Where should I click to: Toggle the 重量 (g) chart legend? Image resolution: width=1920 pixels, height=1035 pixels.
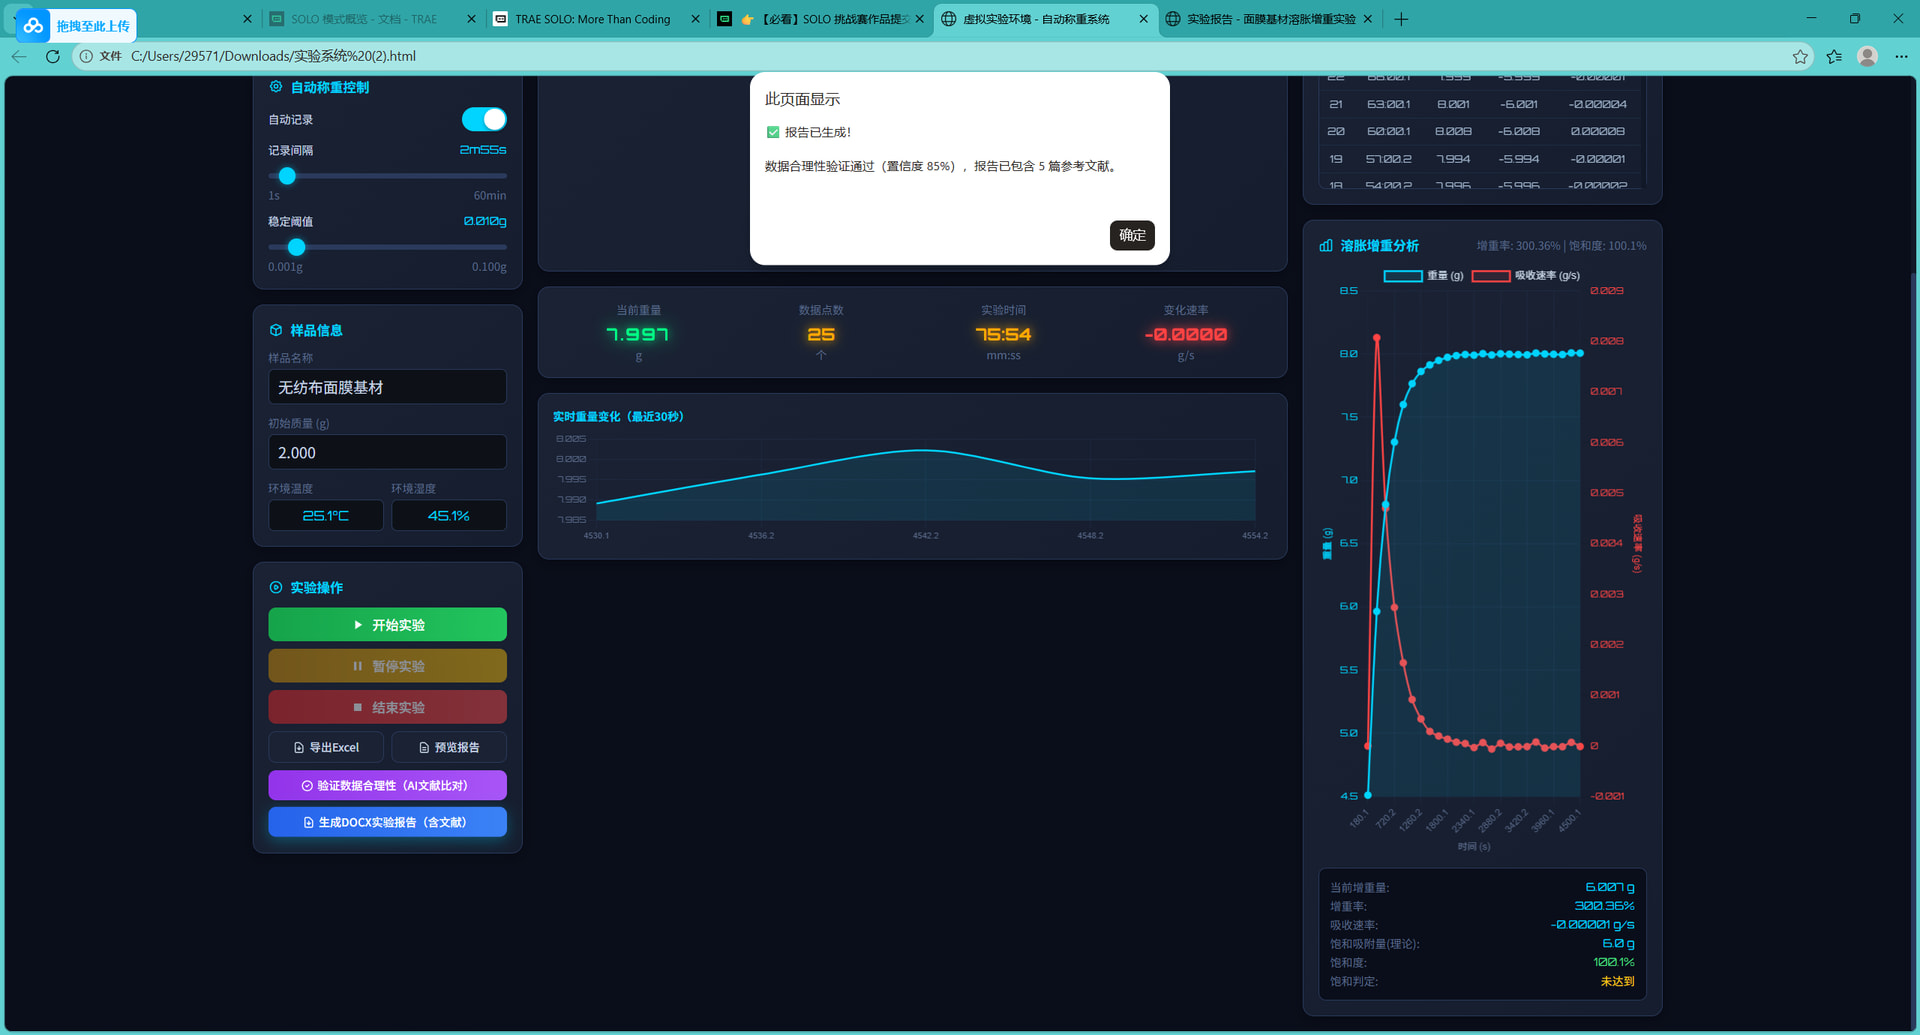[x=1423, y=276]
